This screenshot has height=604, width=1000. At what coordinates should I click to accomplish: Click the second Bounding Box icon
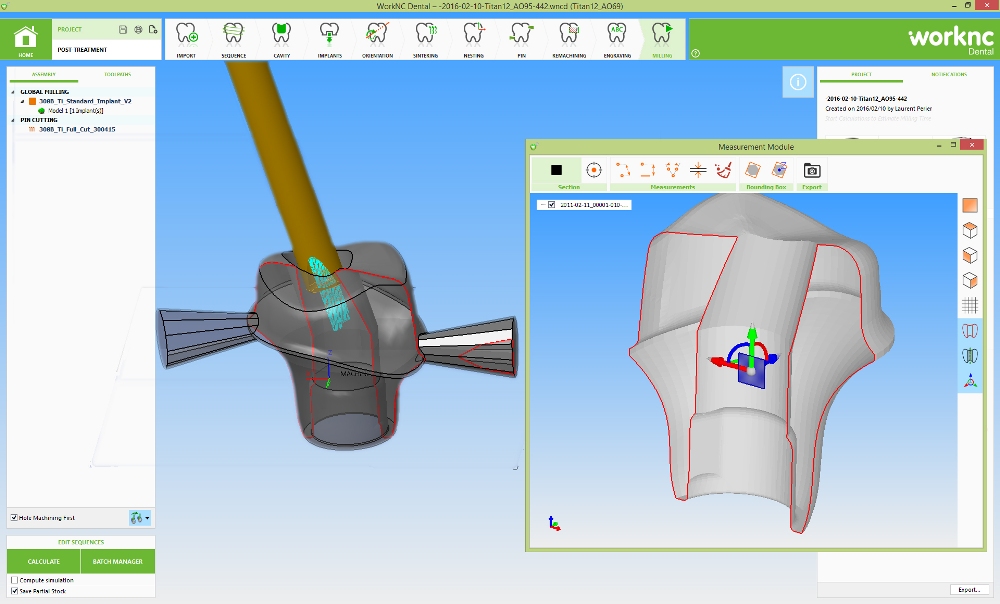click(x=779, y=170)
